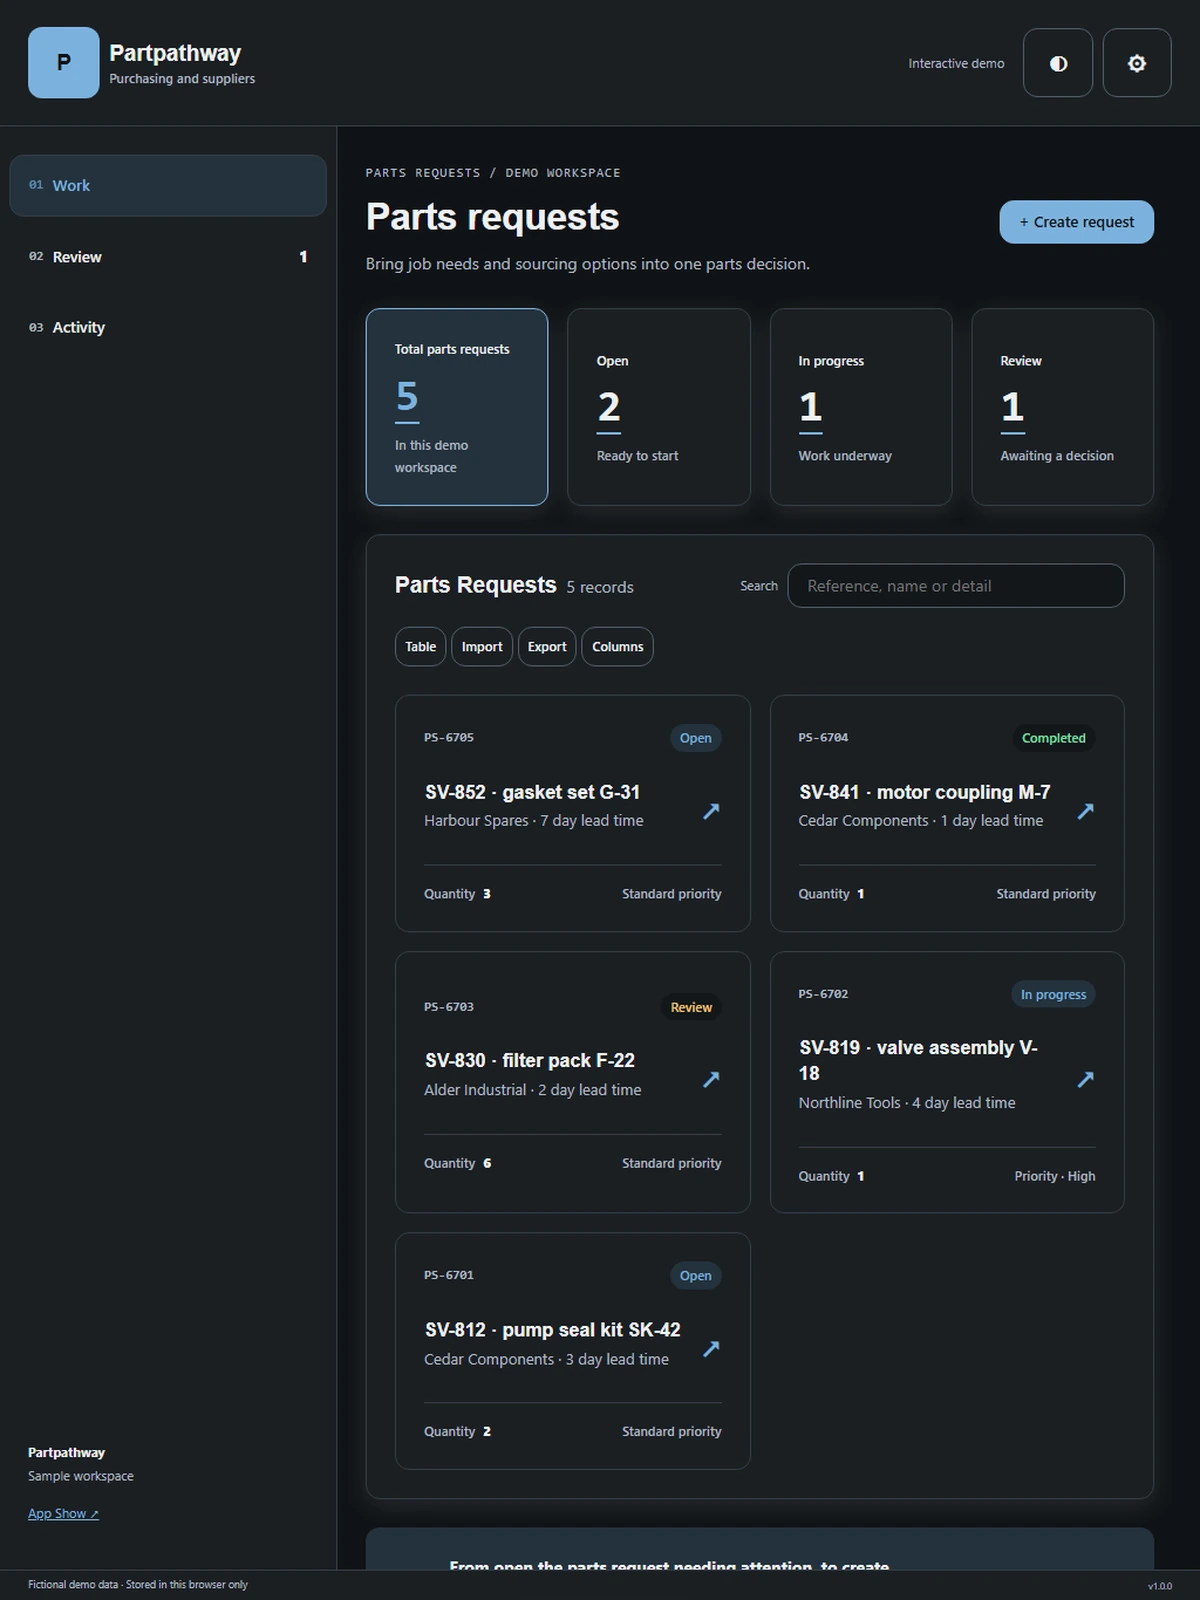Click the SV-819 valve assembly V-18 title

tap(918, 1060)
